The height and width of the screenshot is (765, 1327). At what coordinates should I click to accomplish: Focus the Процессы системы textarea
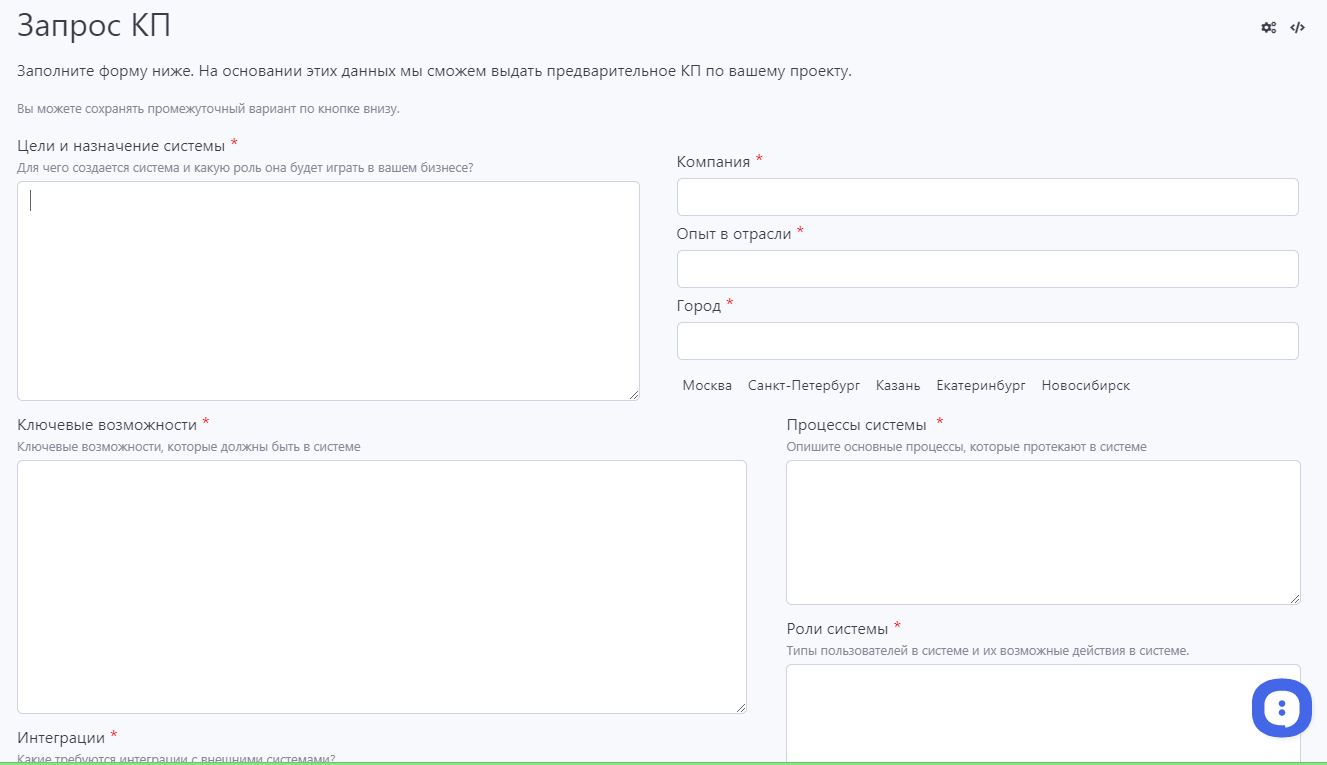(1043, 532)
